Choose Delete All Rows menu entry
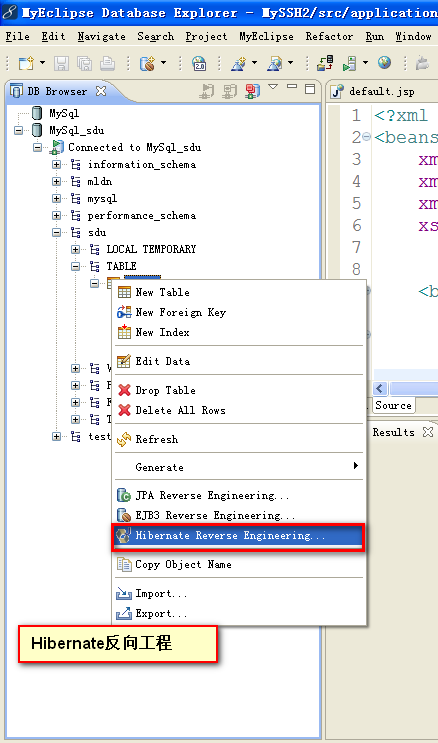This screenshot has width=438, height=743. click(x=239, y=410)
